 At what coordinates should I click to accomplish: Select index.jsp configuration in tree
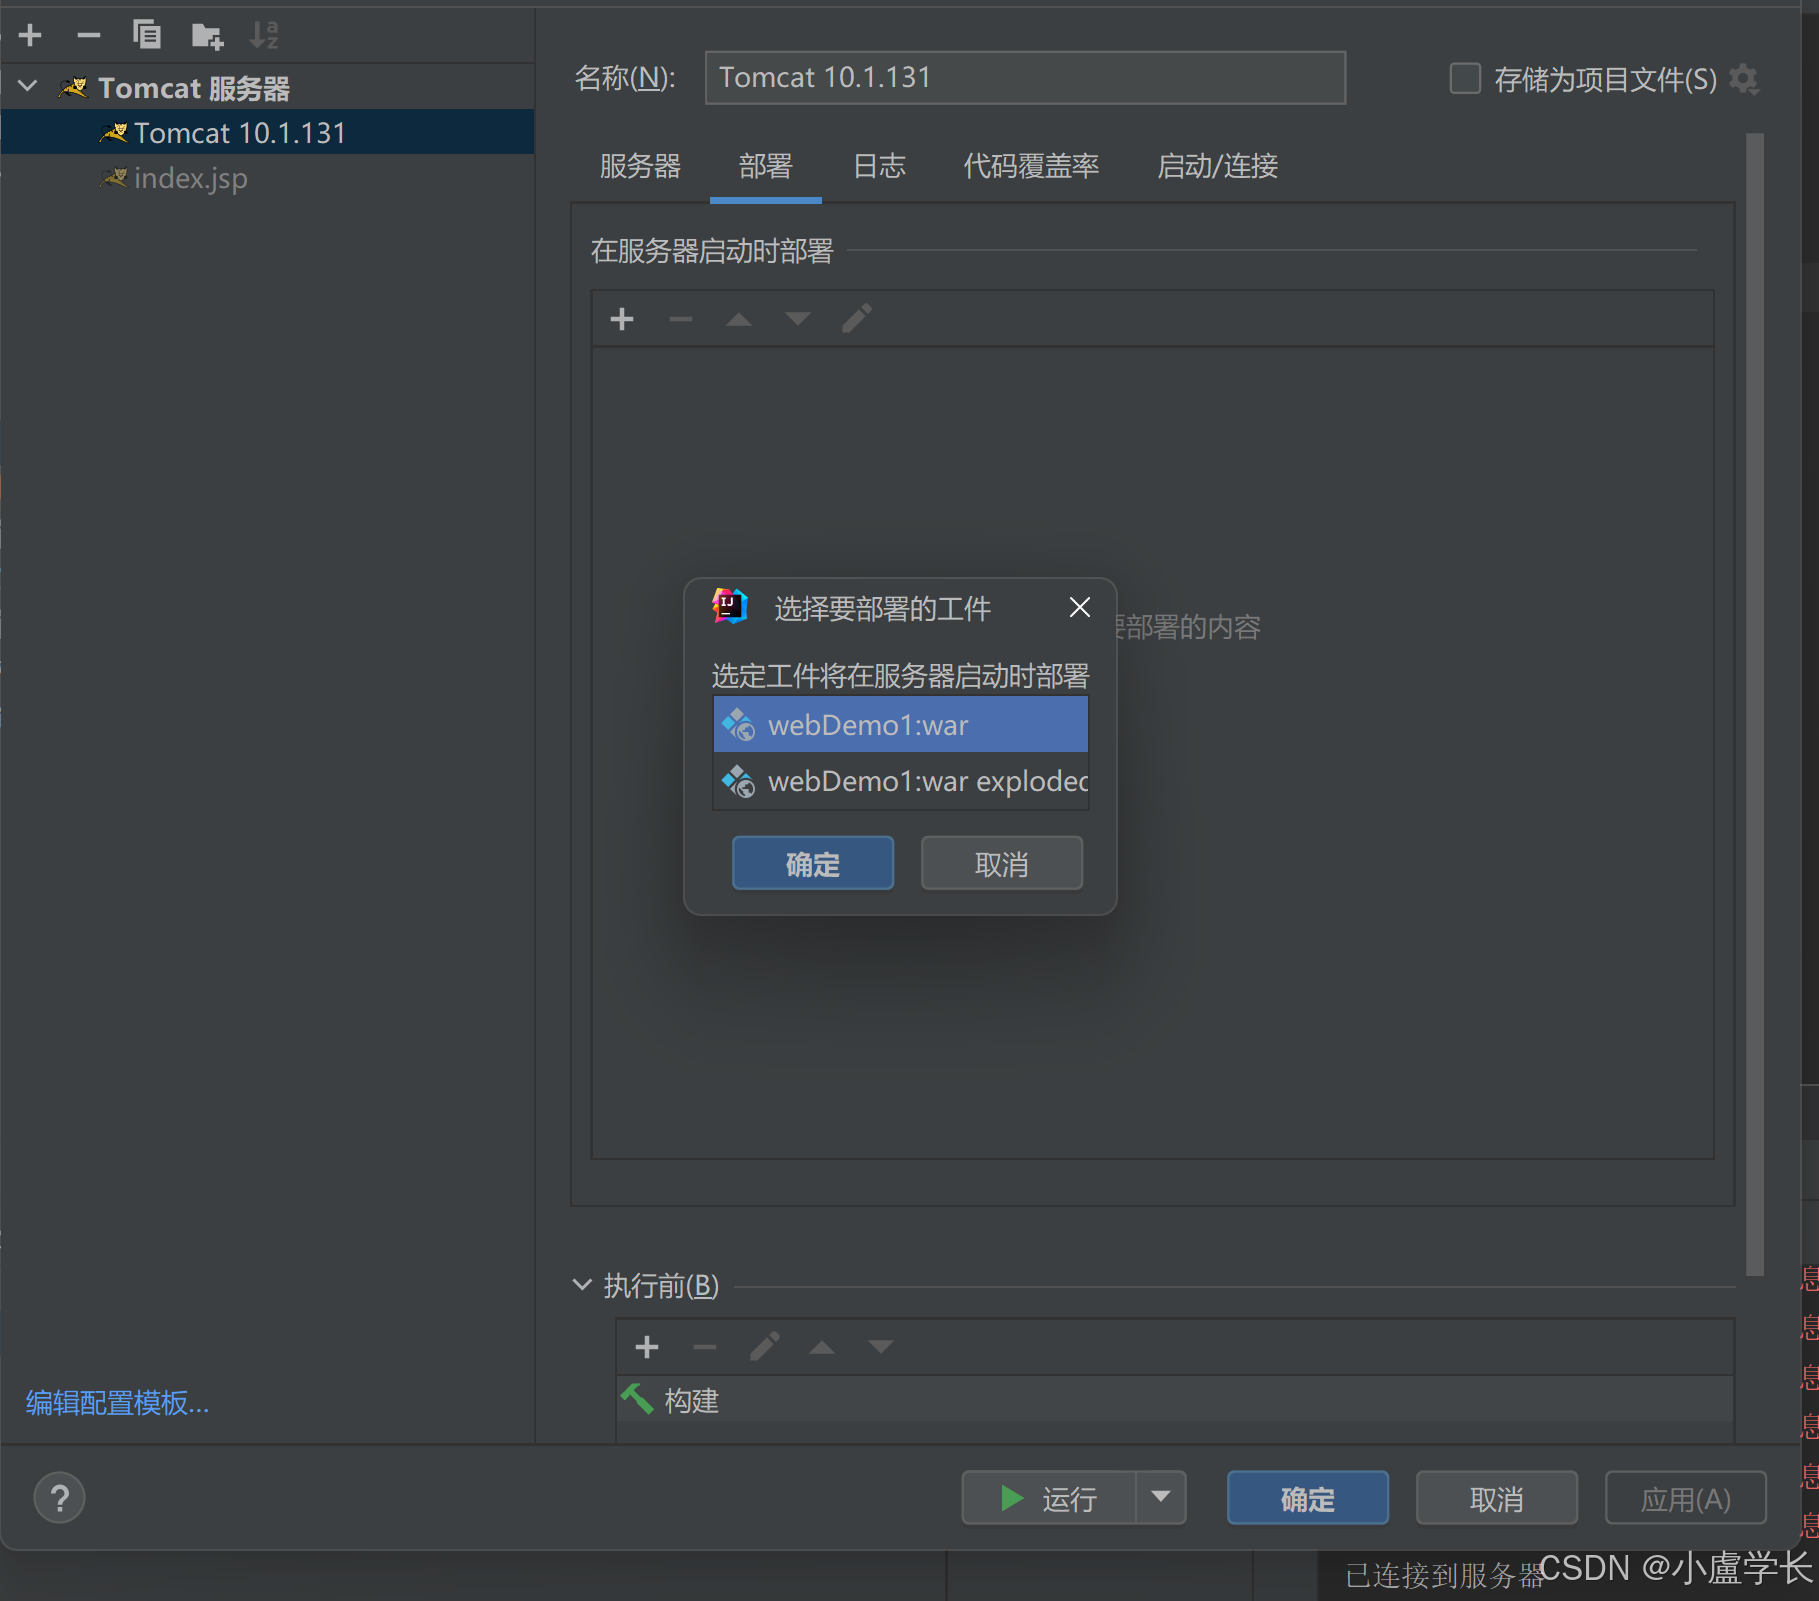190,178
